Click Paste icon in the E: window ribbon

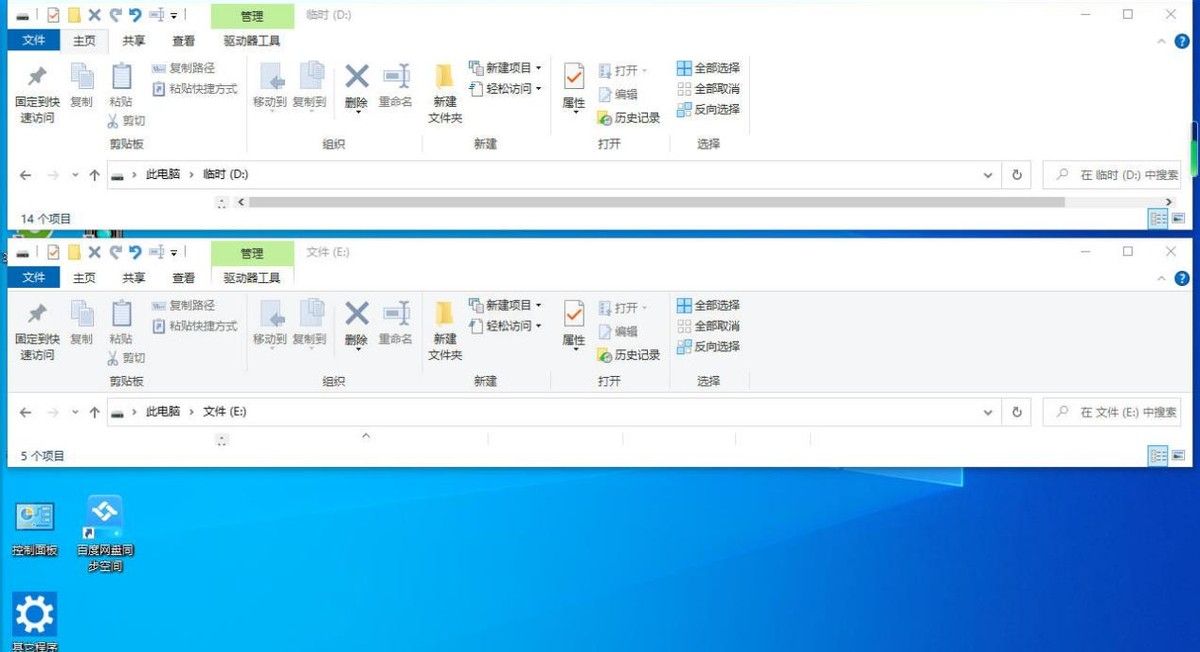click(121, 323)
